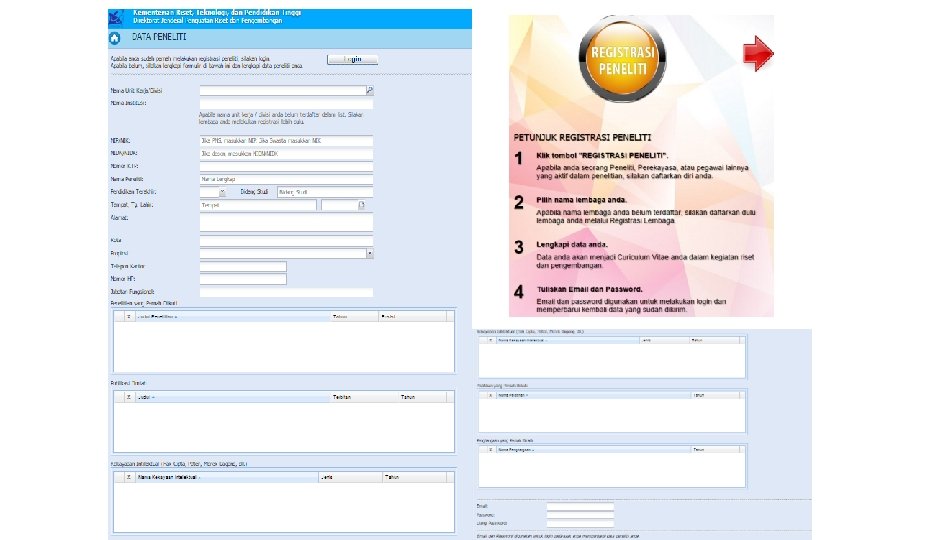Screen dimensions: 936x540
Task: Sort by Judul Penelitian column header
Action: (x=232, y=316)
